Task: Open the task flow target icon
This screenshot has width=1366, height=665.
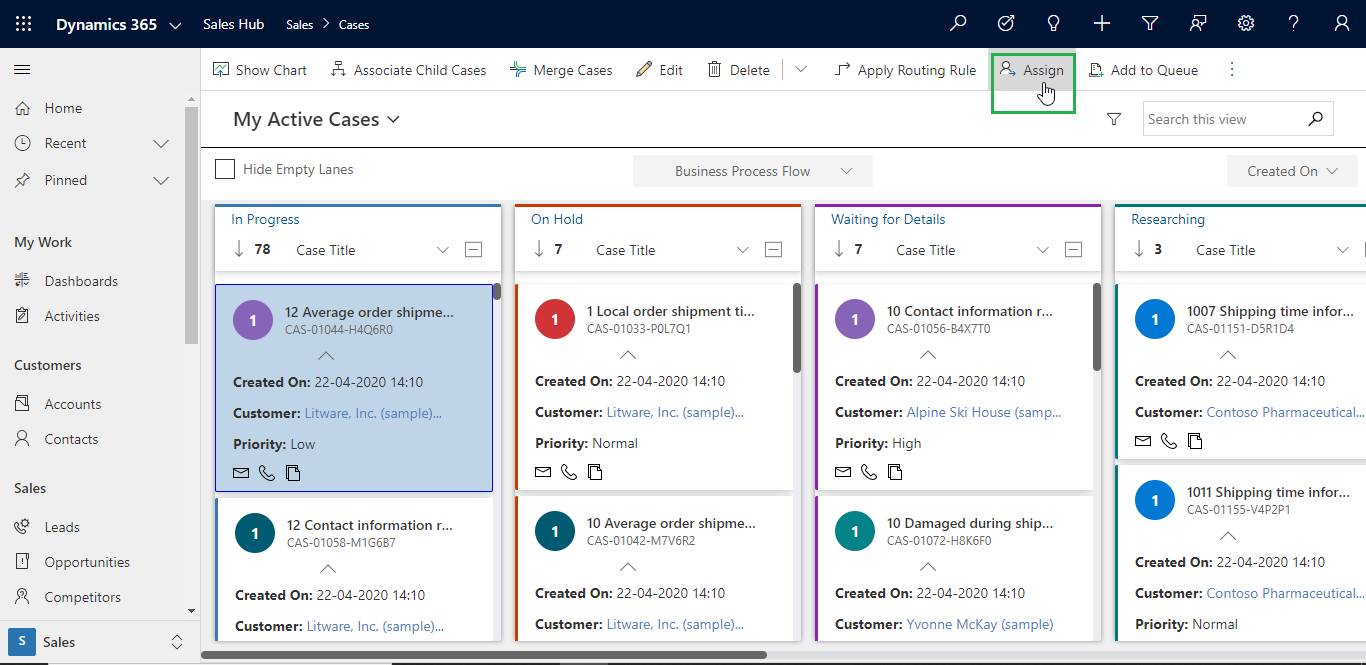Action: [1006, 24]
